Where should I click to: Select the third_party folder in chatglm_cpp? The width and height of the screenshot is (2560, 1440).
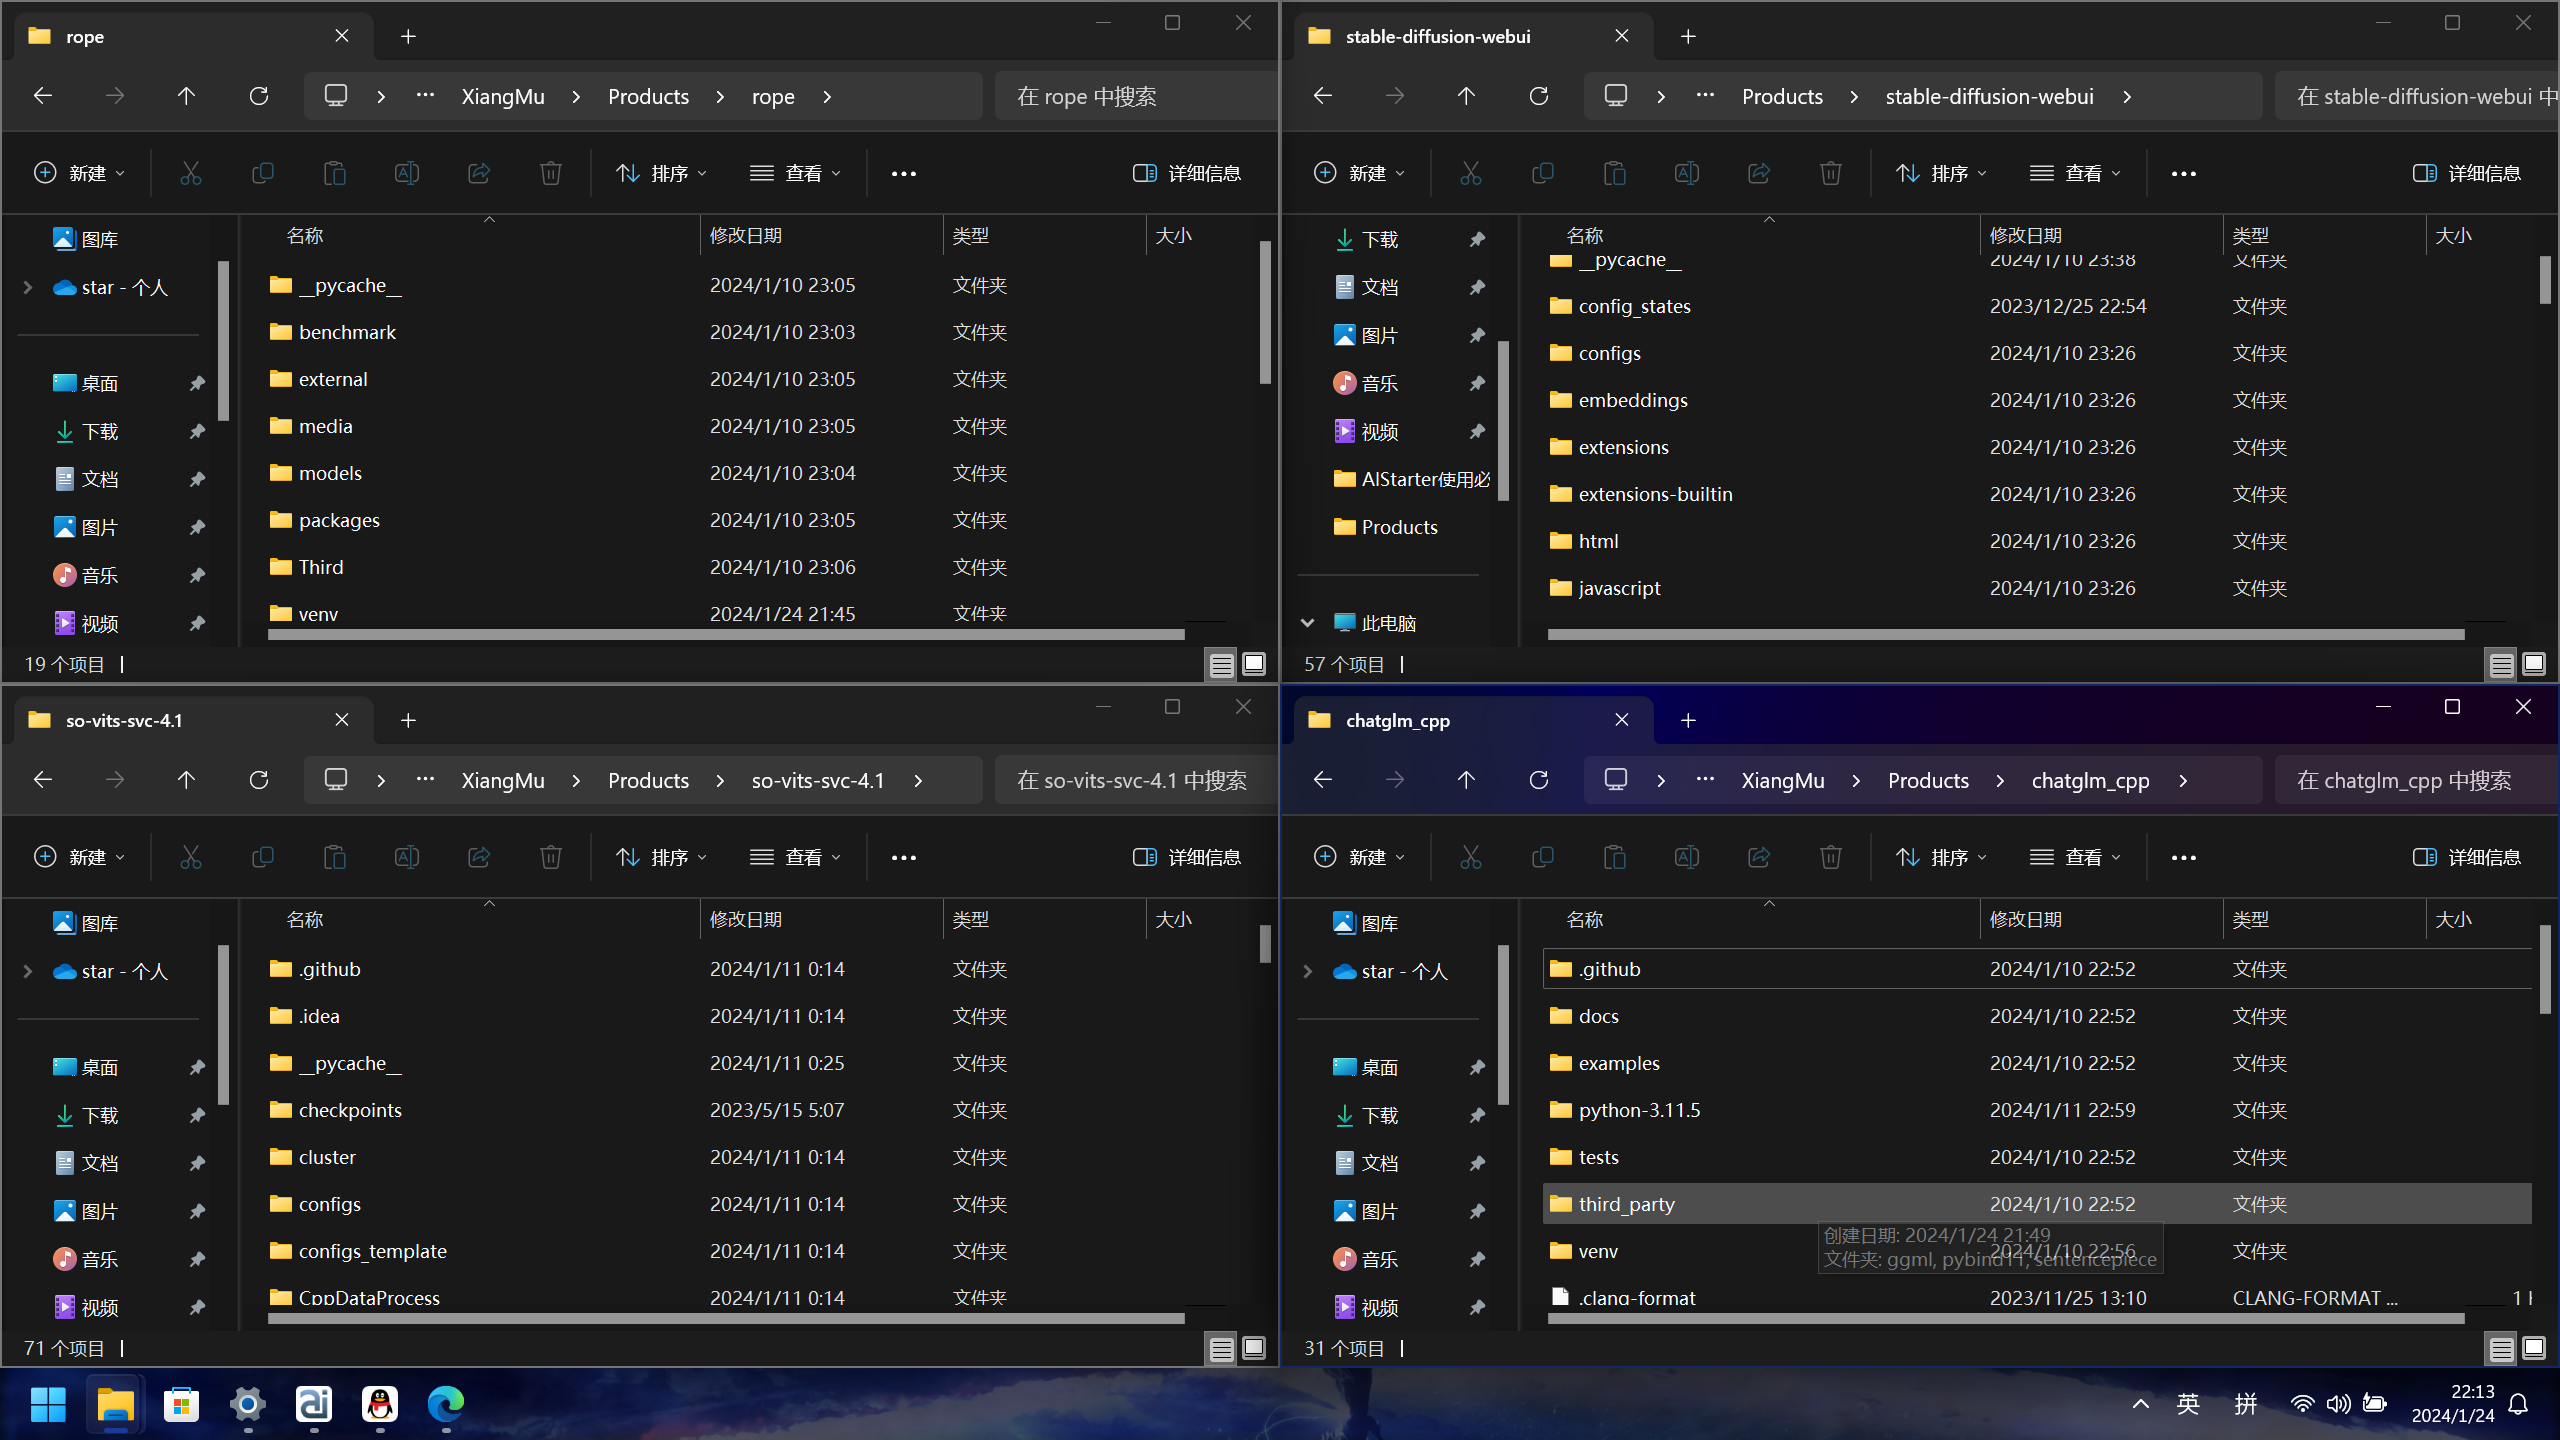(2037, 1204)
